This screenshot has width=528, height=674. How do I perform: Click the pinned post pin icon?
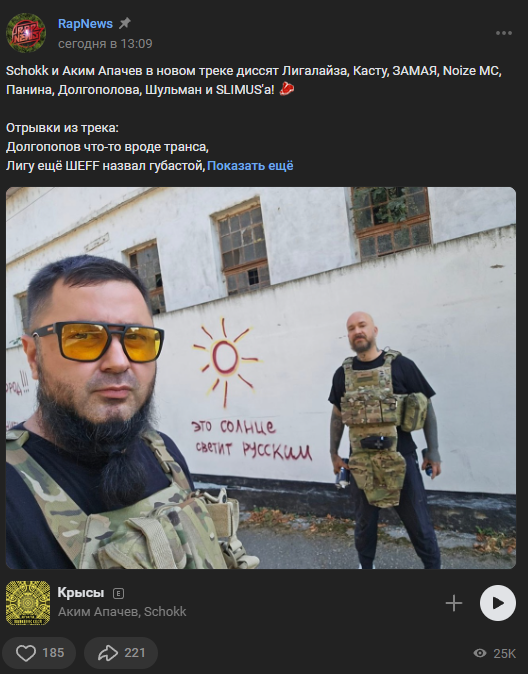125,23
